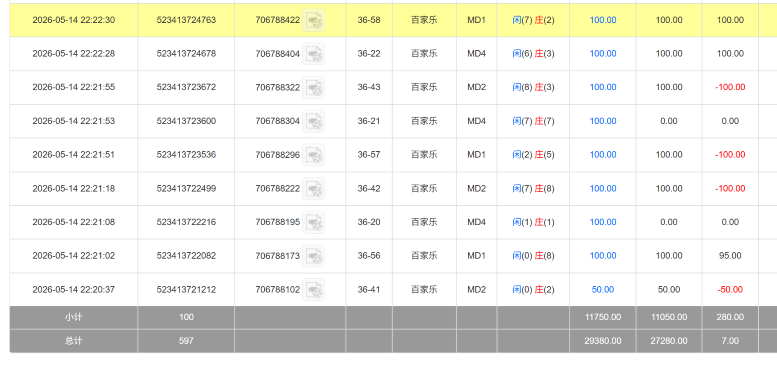Click timestamp 2026-05-14 22:21:51

[x=74, y=155]
